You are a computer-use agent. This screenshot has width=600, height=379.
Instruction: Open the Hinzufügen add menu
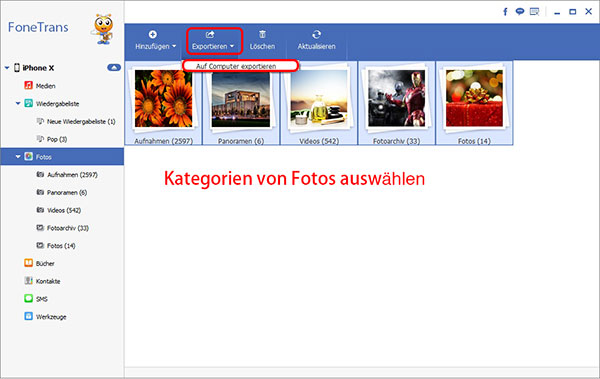click(155, 41)
